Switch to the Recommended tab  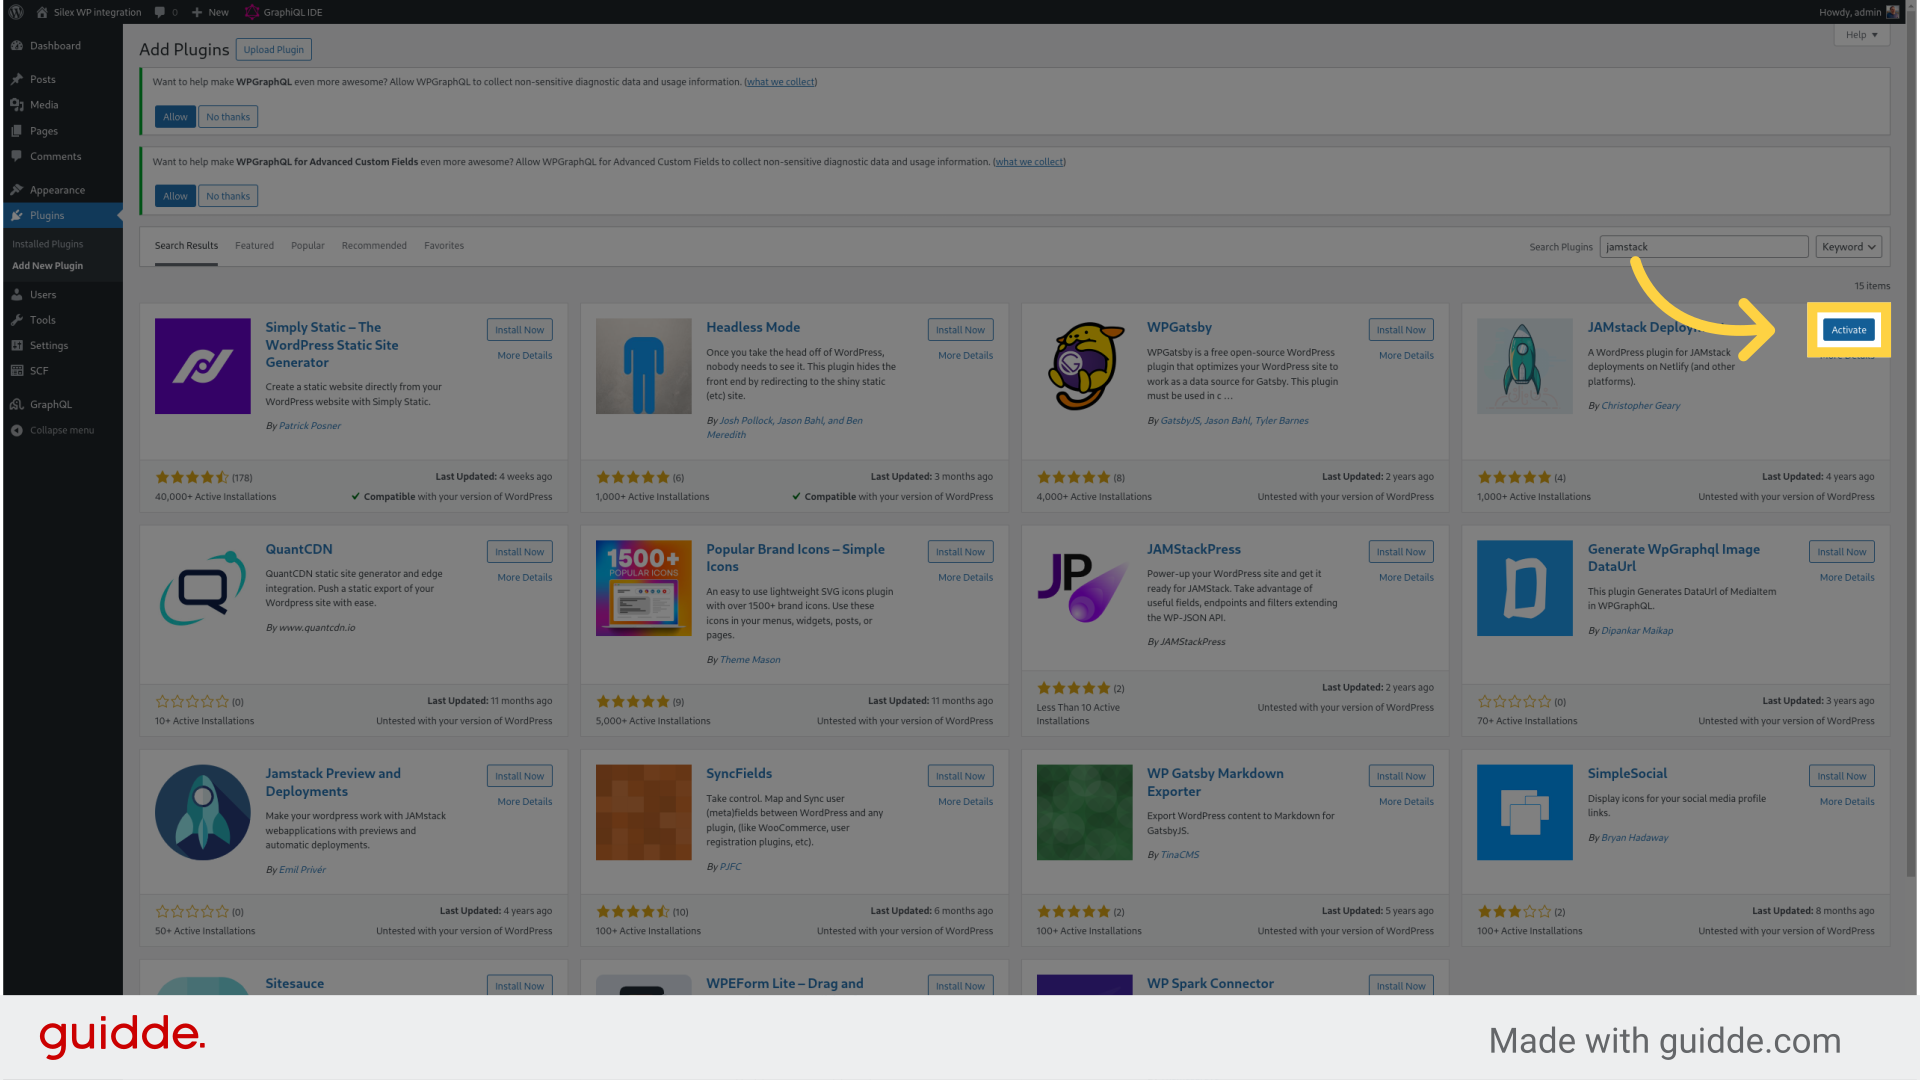[x=374, y=246]
